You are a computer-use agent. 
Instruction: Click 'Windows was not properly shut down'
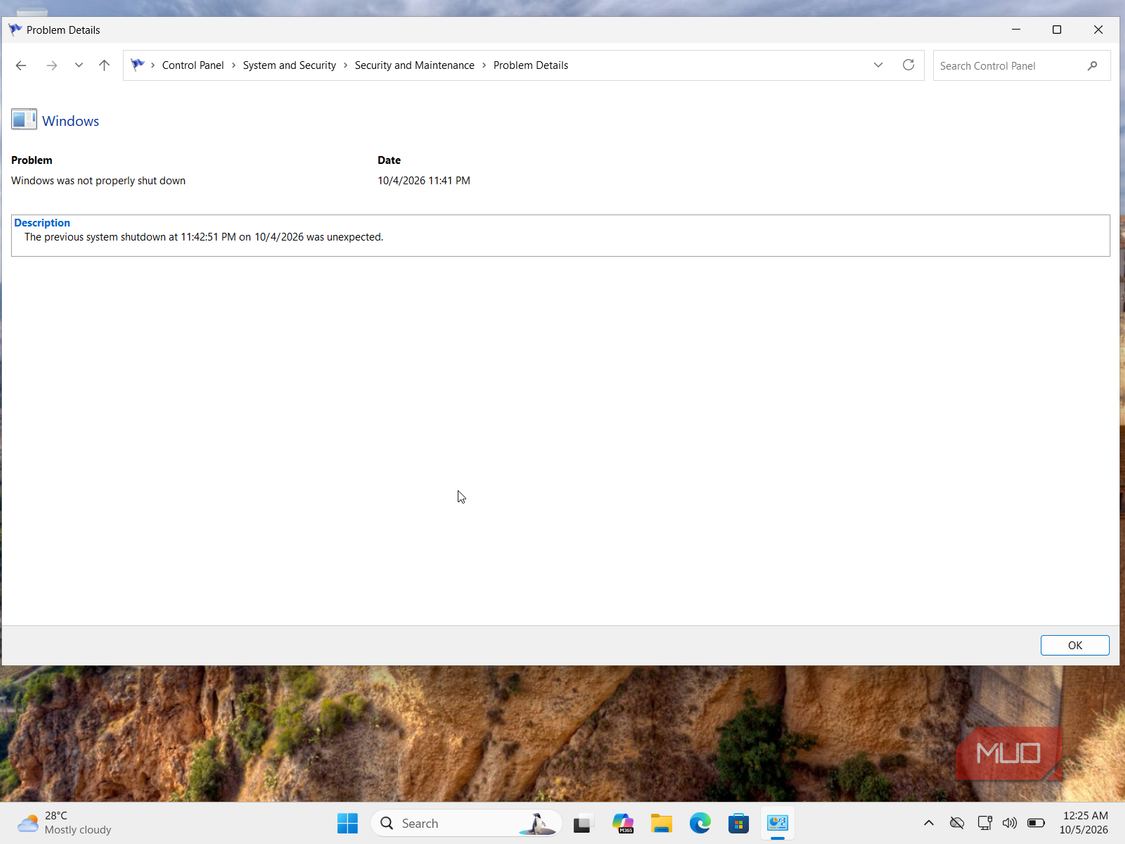coord(98,181)
